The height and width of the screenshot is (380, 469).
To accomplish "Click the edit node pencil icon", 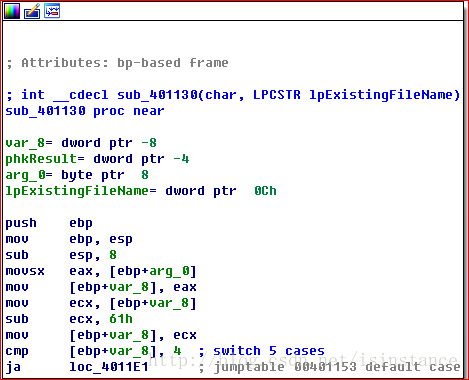I will [32, 11].
